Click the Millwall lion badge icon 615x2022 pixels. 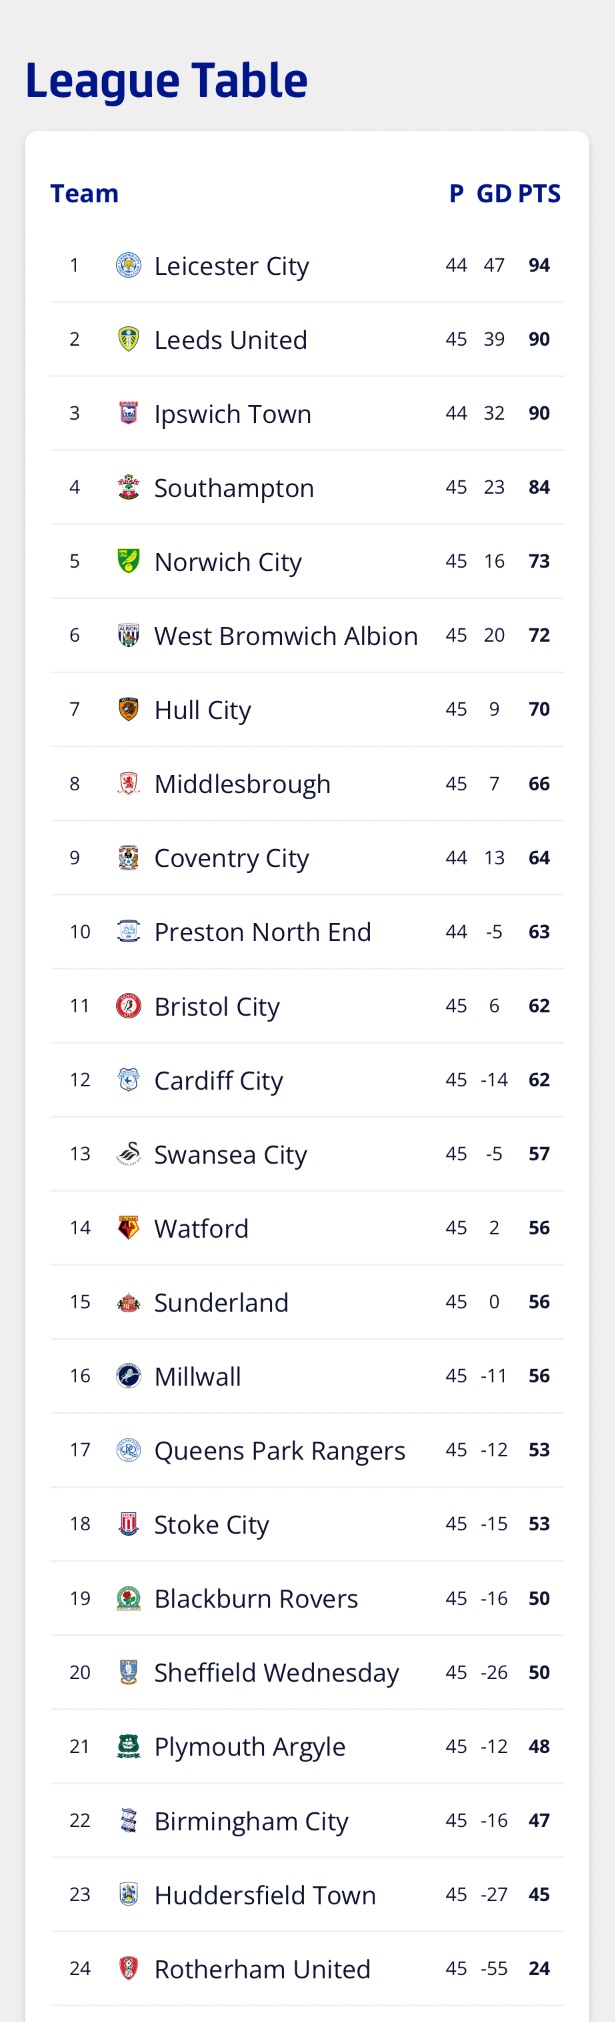129,1376
